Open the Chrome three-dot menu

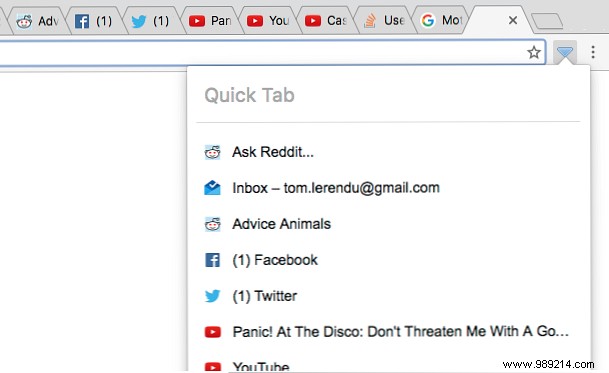point(593,52)
